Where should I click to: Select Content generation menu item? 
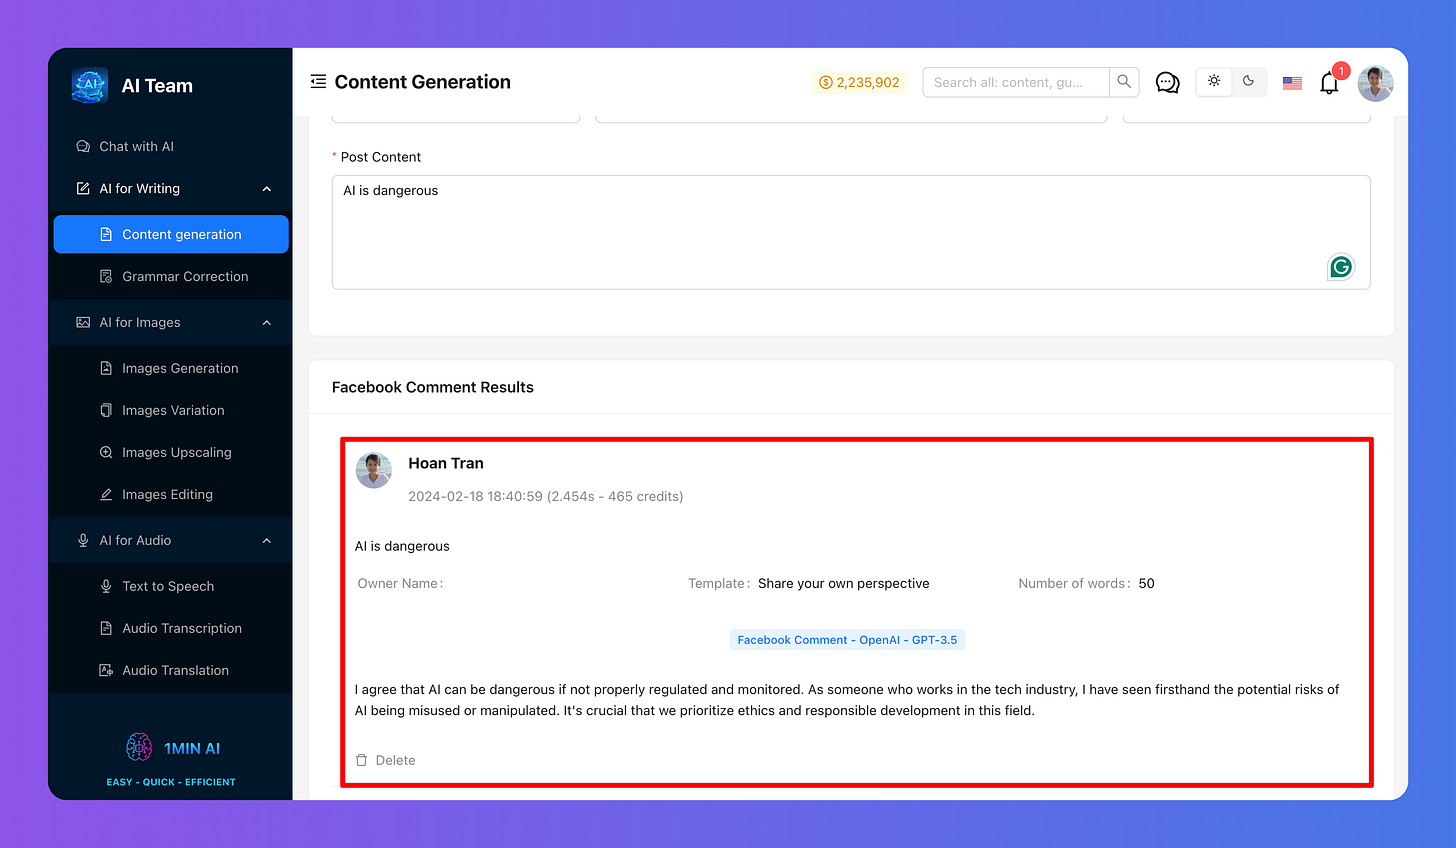[171, 234]
